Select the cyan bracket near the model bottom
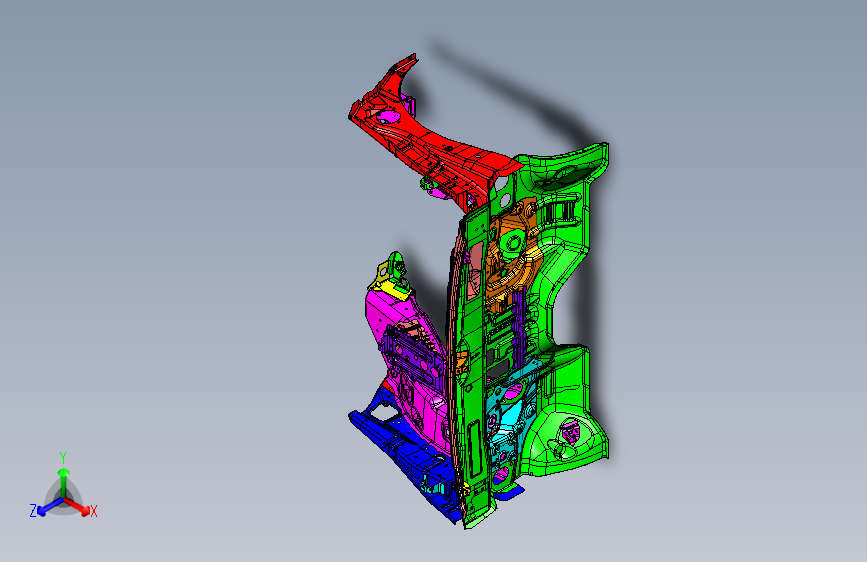 [512, 412]
